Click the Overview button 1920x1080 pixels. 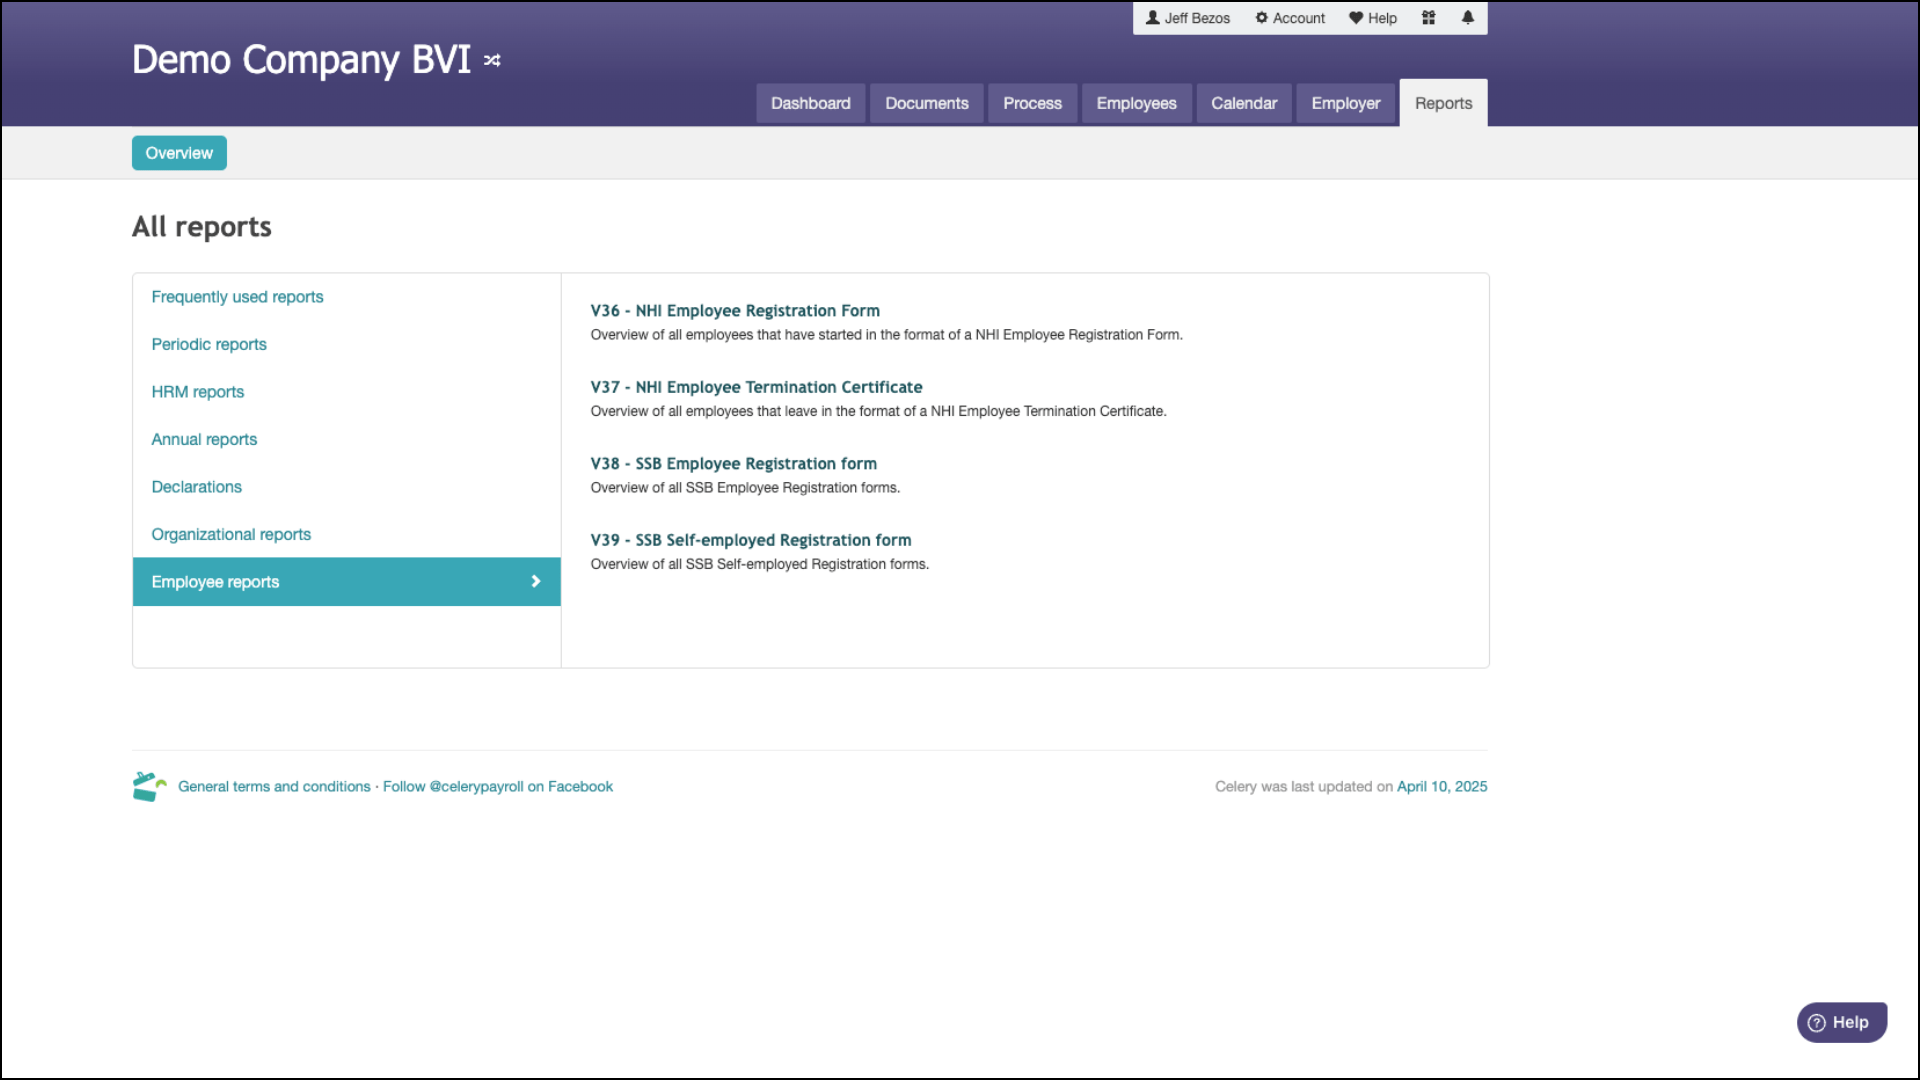point(179,153)
